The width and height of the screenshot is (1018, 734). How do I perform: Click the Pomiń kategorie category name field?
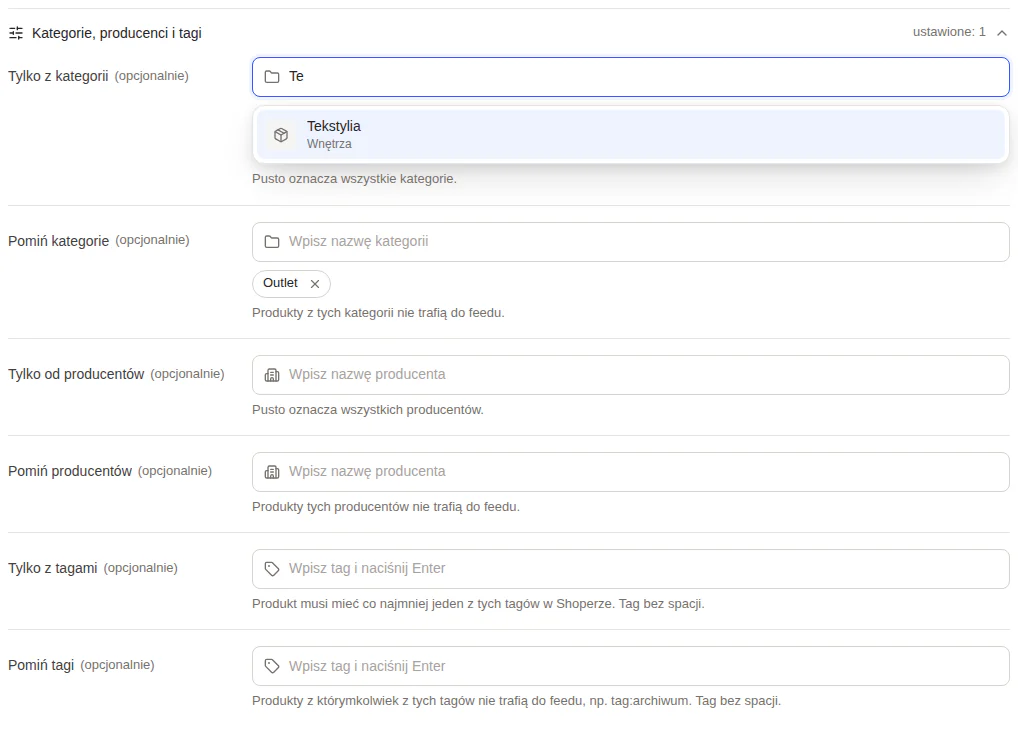tap(630, 242)
